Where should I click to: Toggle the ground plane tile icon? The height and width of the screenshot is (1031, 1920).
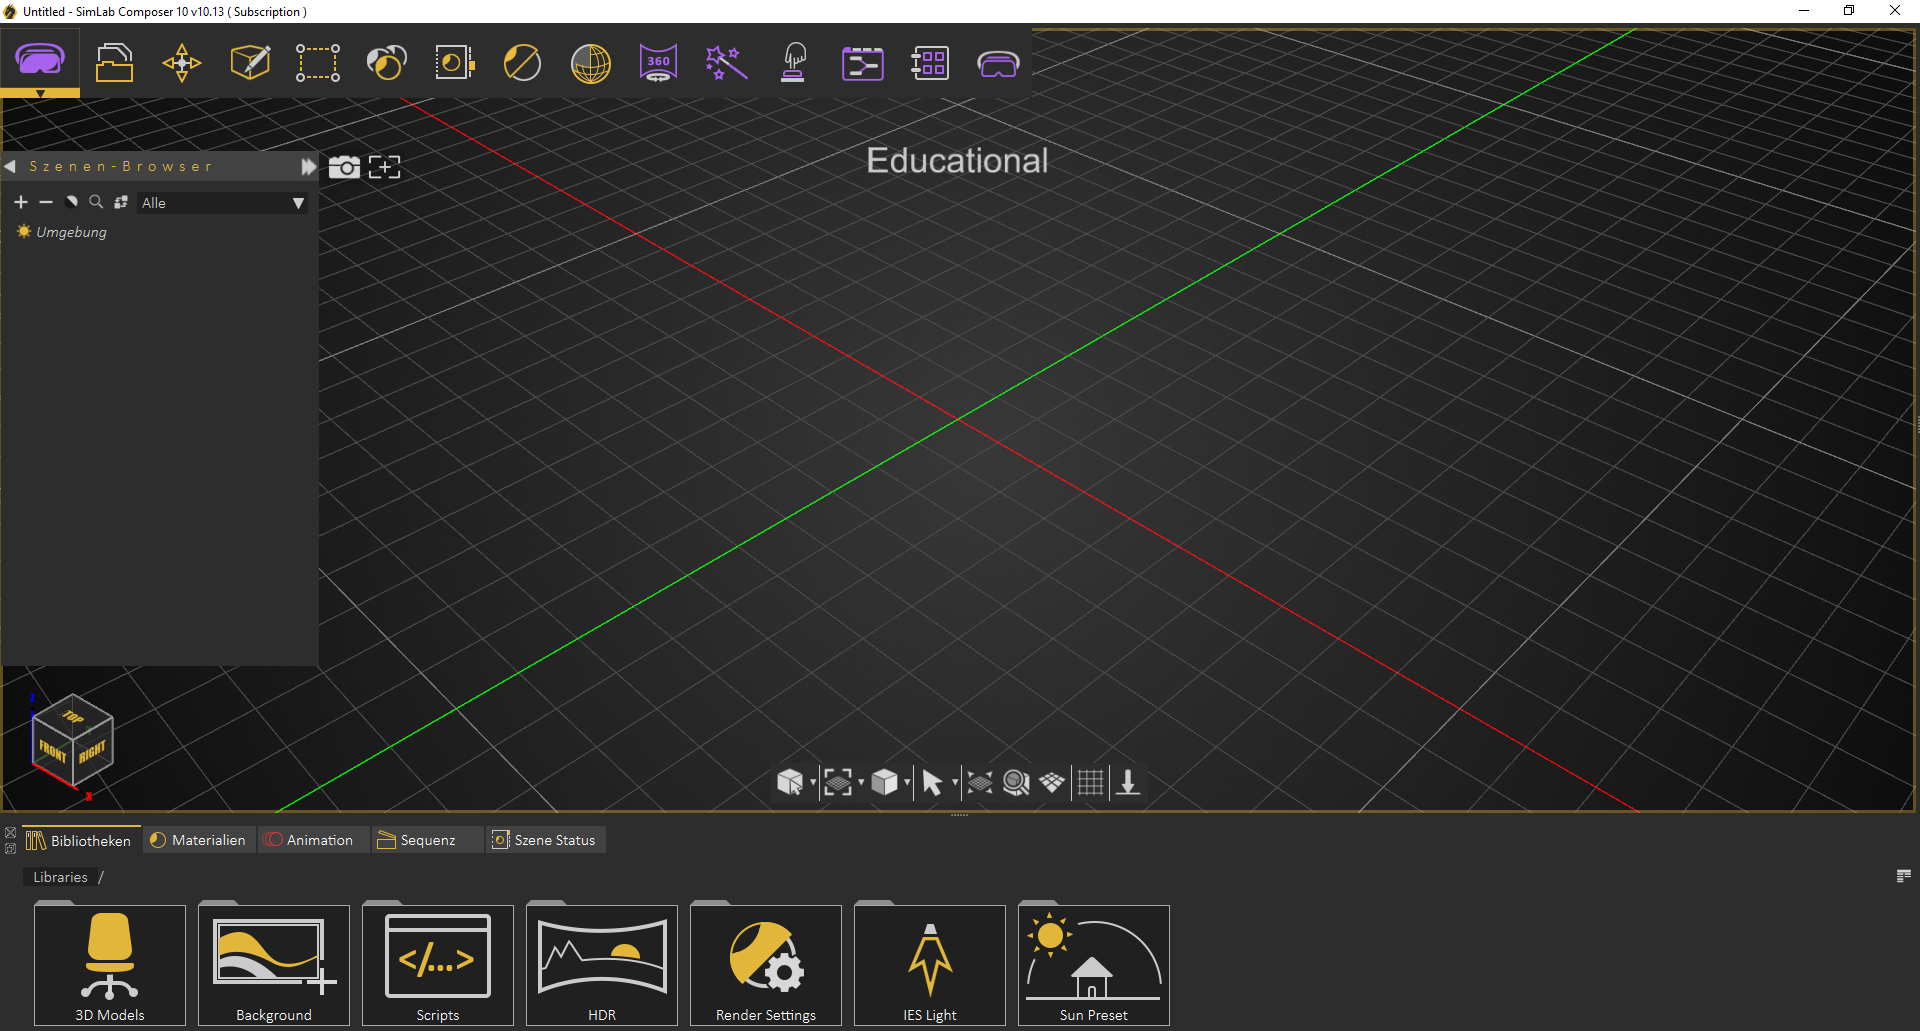pos(1052,782)
